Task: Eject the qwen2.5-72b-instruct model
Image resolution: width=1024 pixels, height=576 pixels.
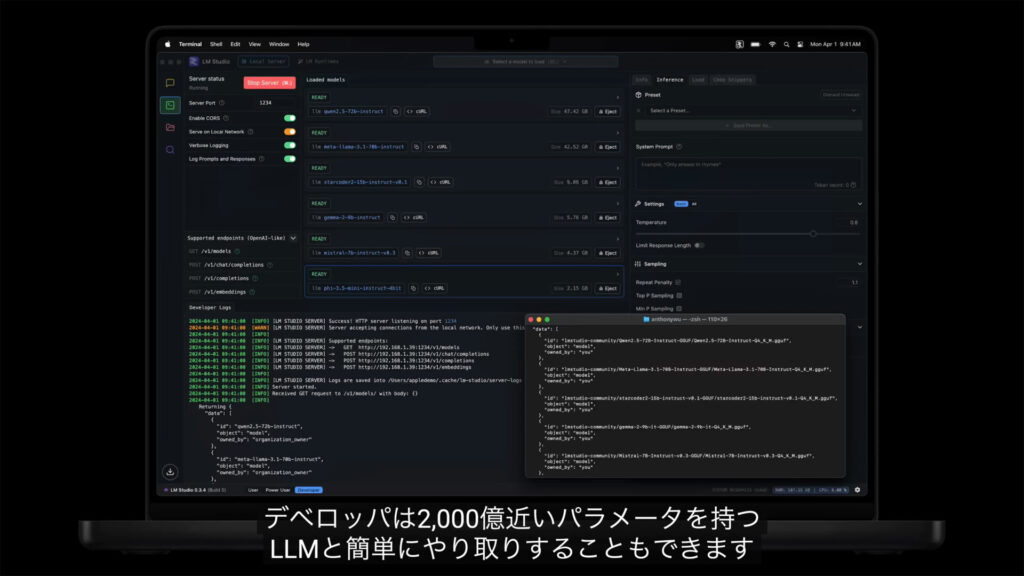Action: (607, 112)
